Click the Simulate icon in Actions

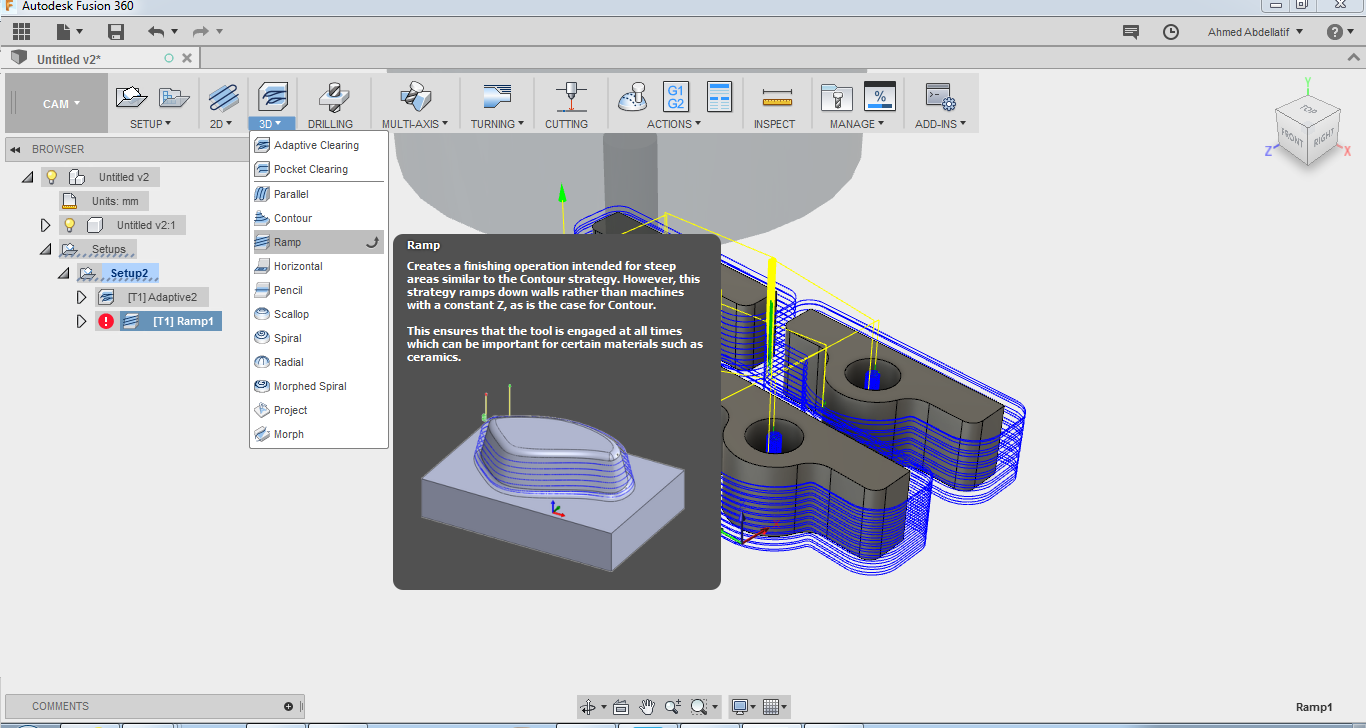632,97
